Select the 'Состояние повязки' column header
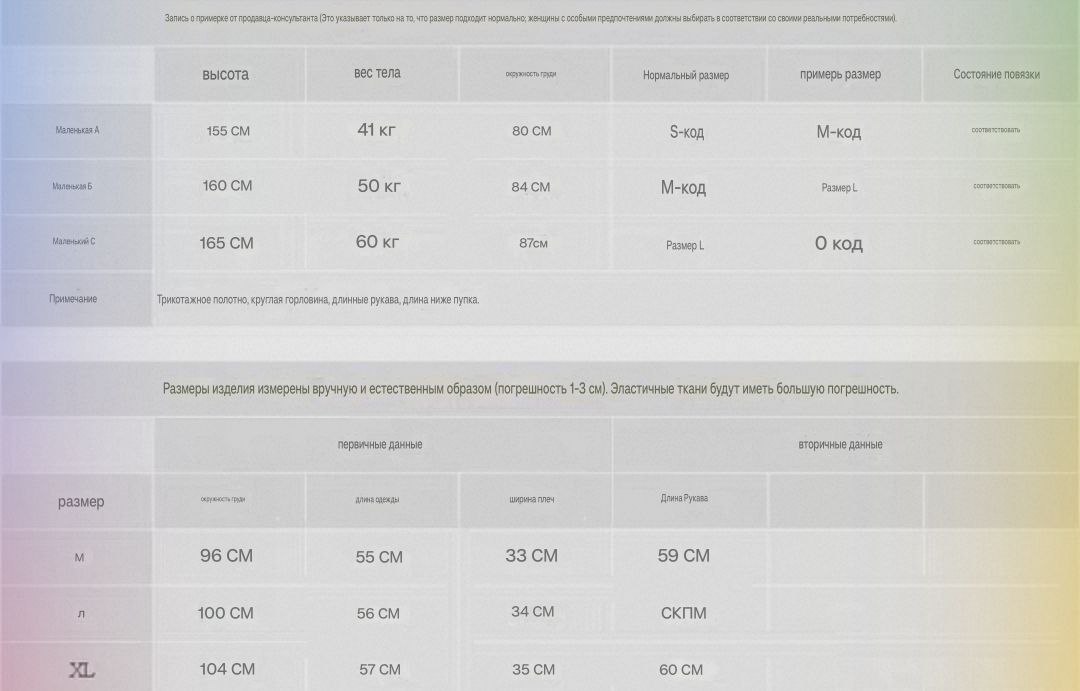The width and height of the screenshot is (1080, 691). tap(996, 75)
